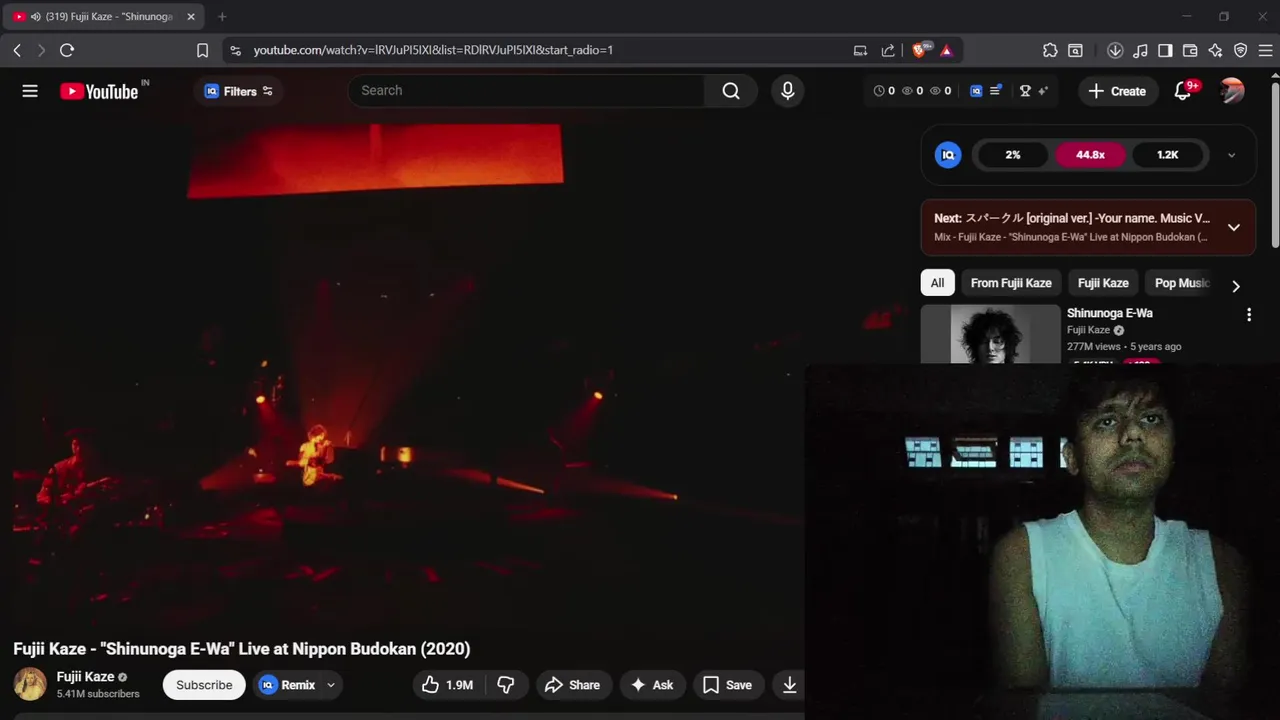Open the browser extensions puzzle icon
The height and width of the screenshot is (720, 1280).
[x=1050, y=50]
